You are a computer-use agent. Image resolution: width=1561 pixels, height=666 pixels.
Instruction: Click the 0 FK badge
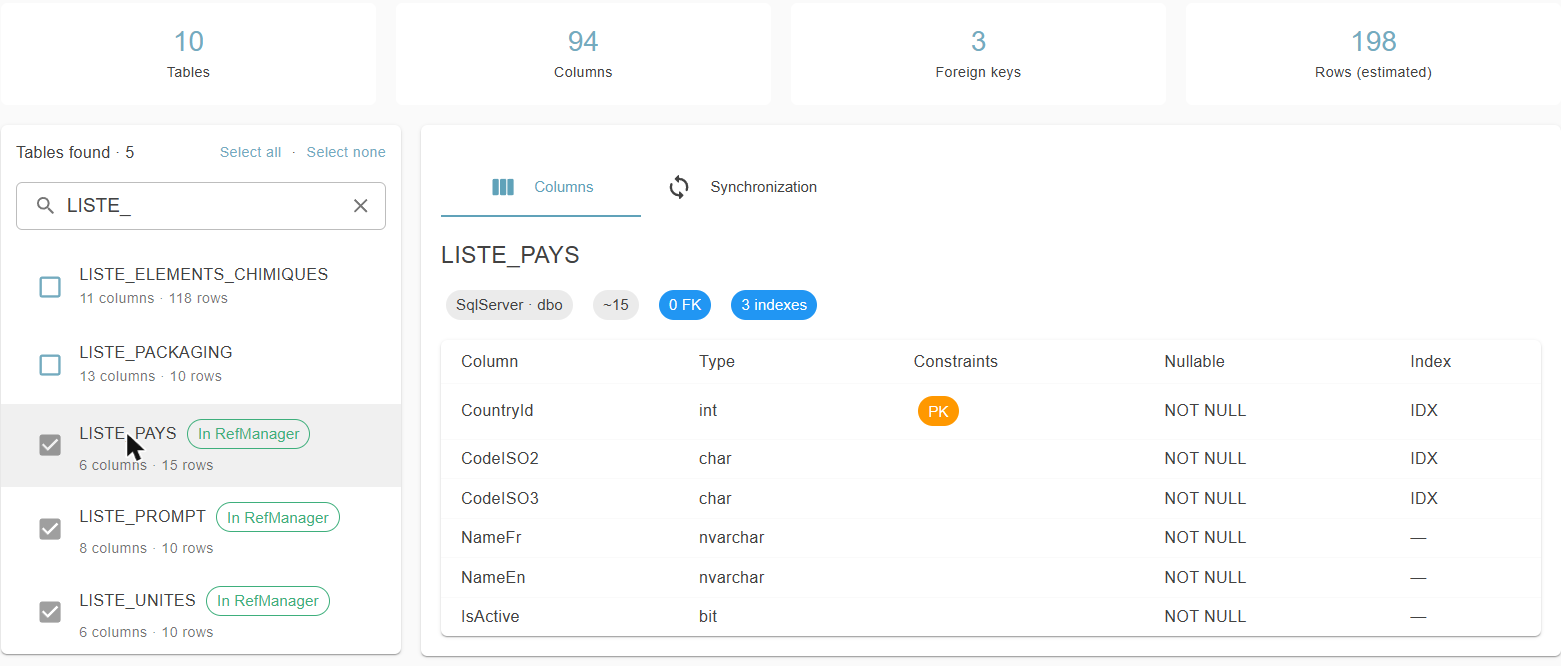685,305
